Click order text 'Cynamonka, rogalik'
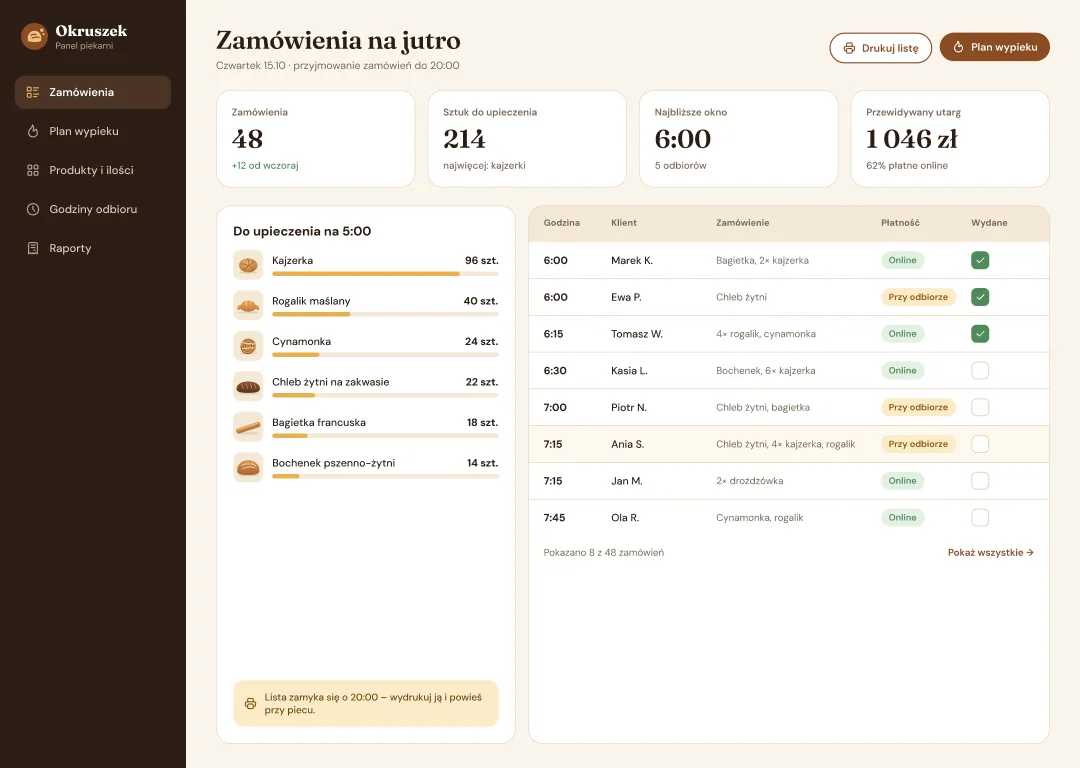Viewport: 1080px width, 768px height. coord(759,518)
